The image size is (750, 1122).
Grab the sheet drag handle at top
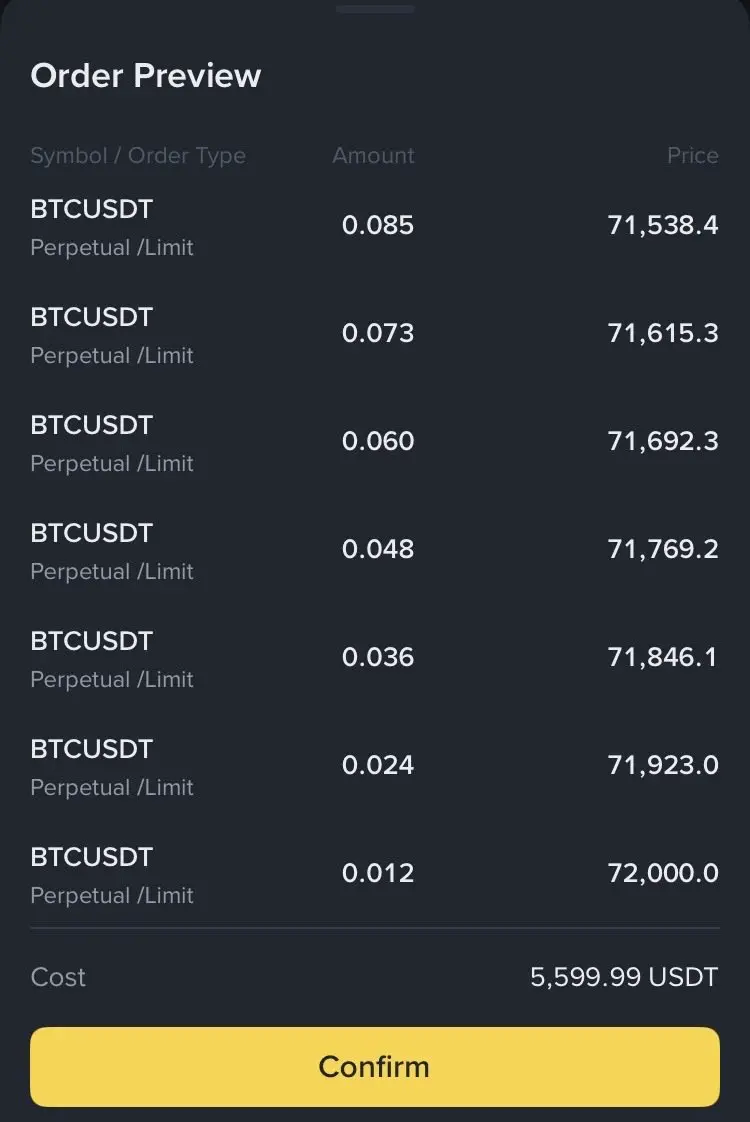(x=375, y=9)
